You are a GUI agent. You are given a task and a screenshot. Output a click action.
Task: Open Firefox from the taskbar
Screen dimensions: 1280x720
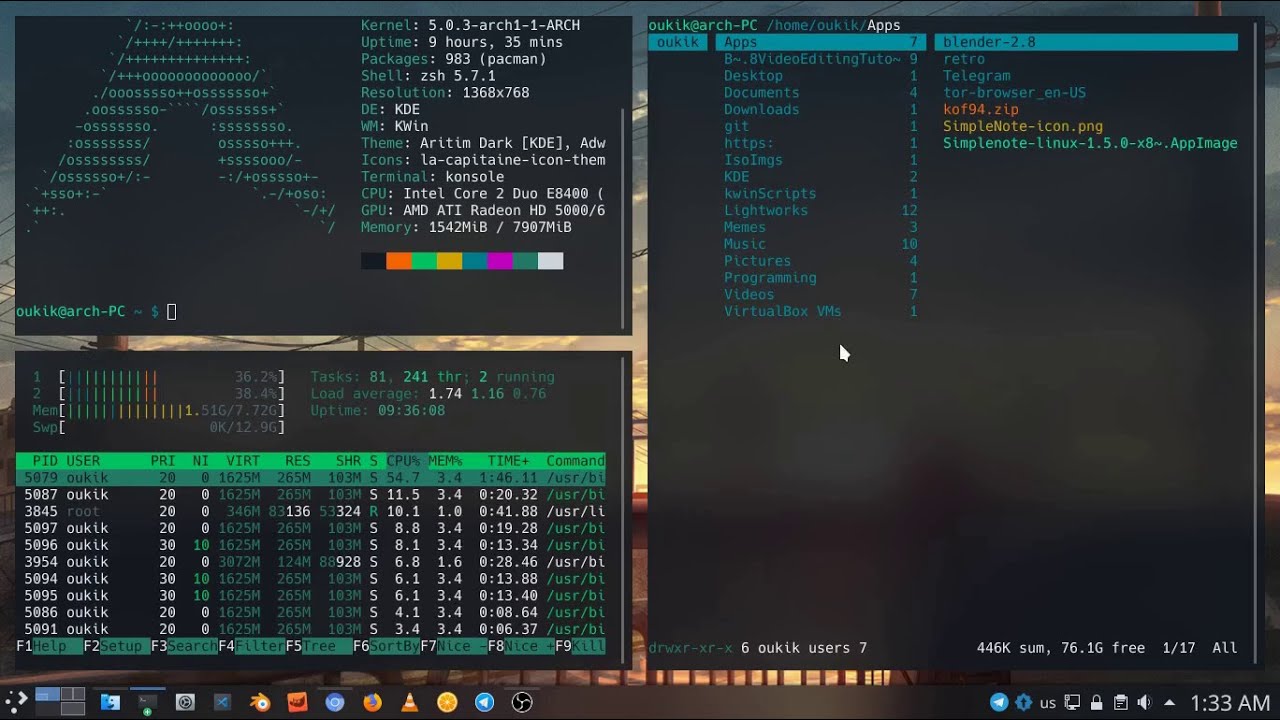(x=372, y=702)
